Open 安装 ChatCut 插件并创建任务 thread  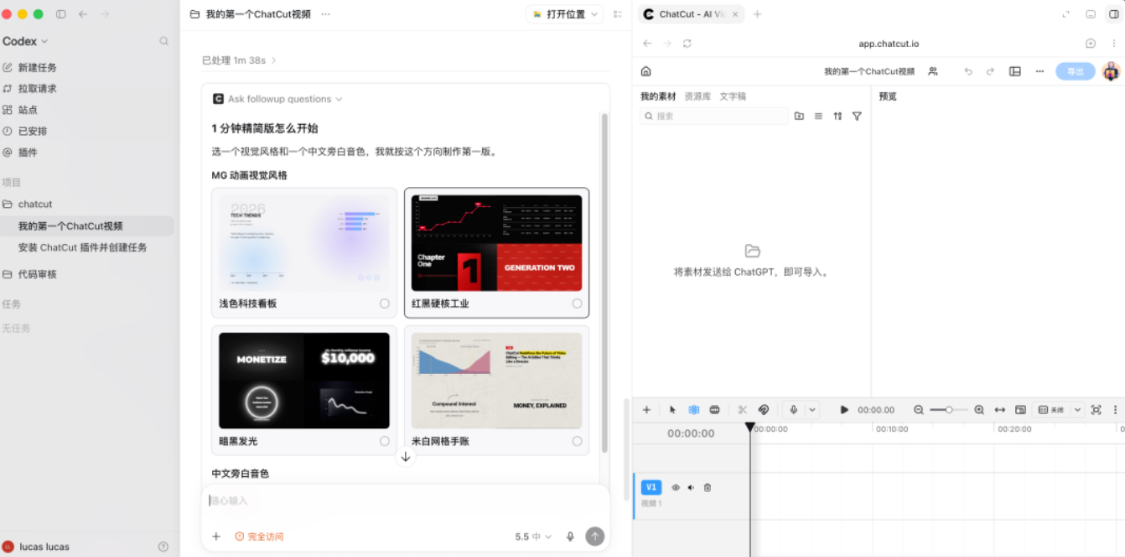(83, 248)
